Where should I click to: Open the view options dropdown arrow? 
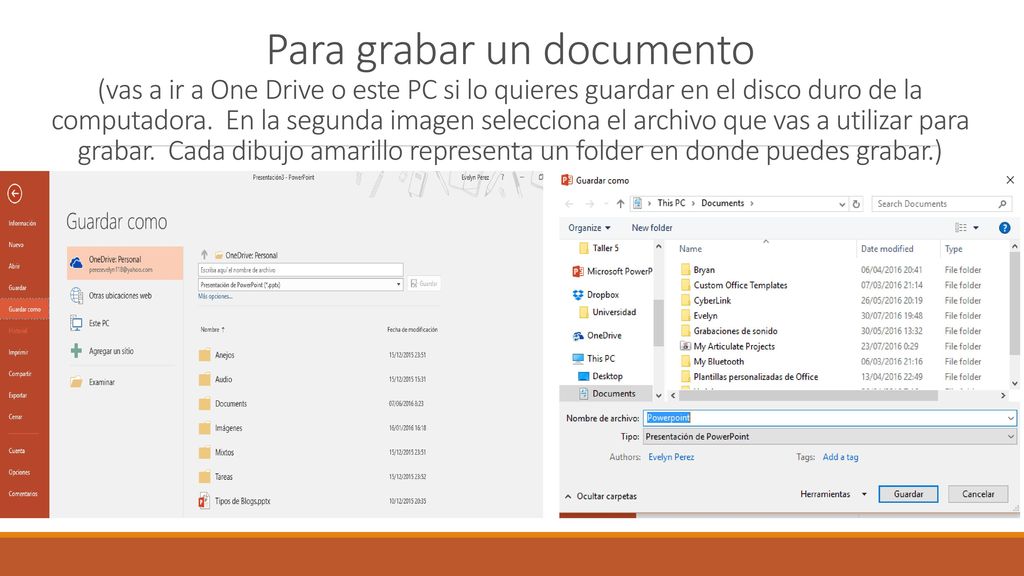pyautogui.click(x=976, y=228)
